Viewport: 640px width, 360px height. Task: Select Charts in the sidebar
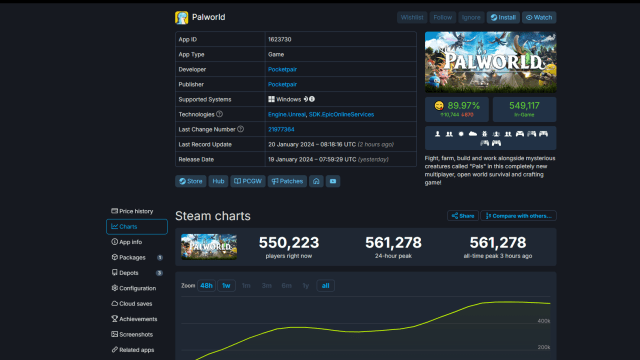click(136, 227)
